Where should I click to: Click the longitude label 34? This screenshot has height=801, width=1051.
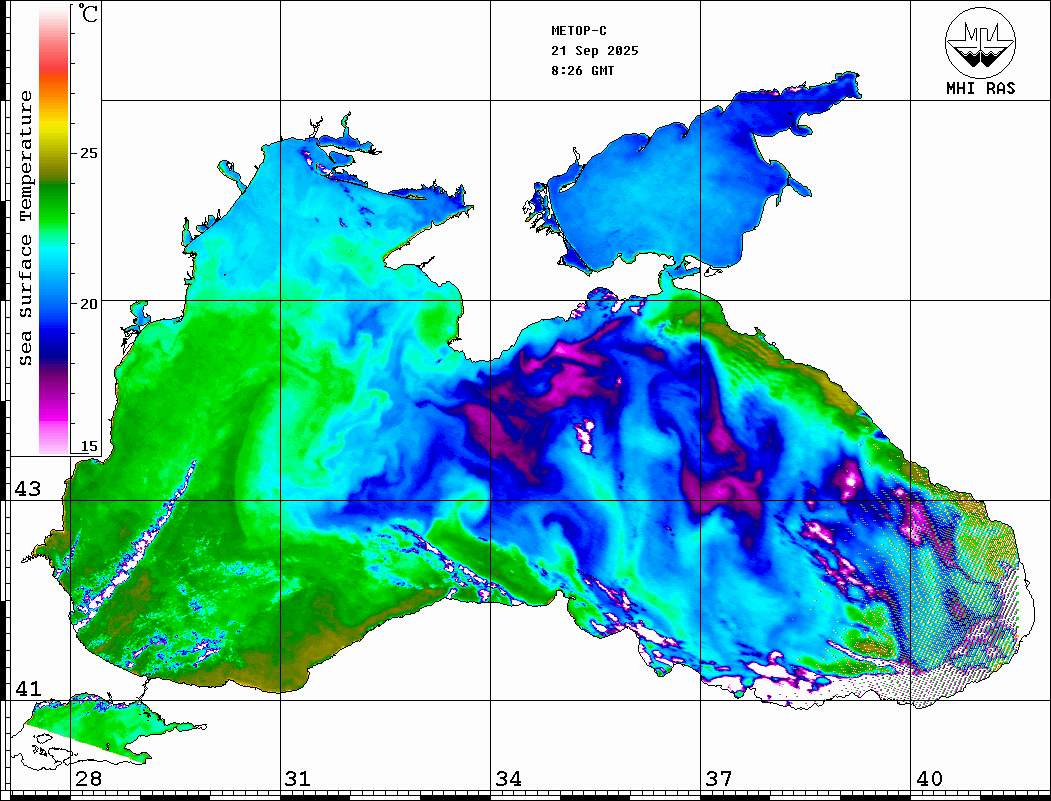coord(508,779)
